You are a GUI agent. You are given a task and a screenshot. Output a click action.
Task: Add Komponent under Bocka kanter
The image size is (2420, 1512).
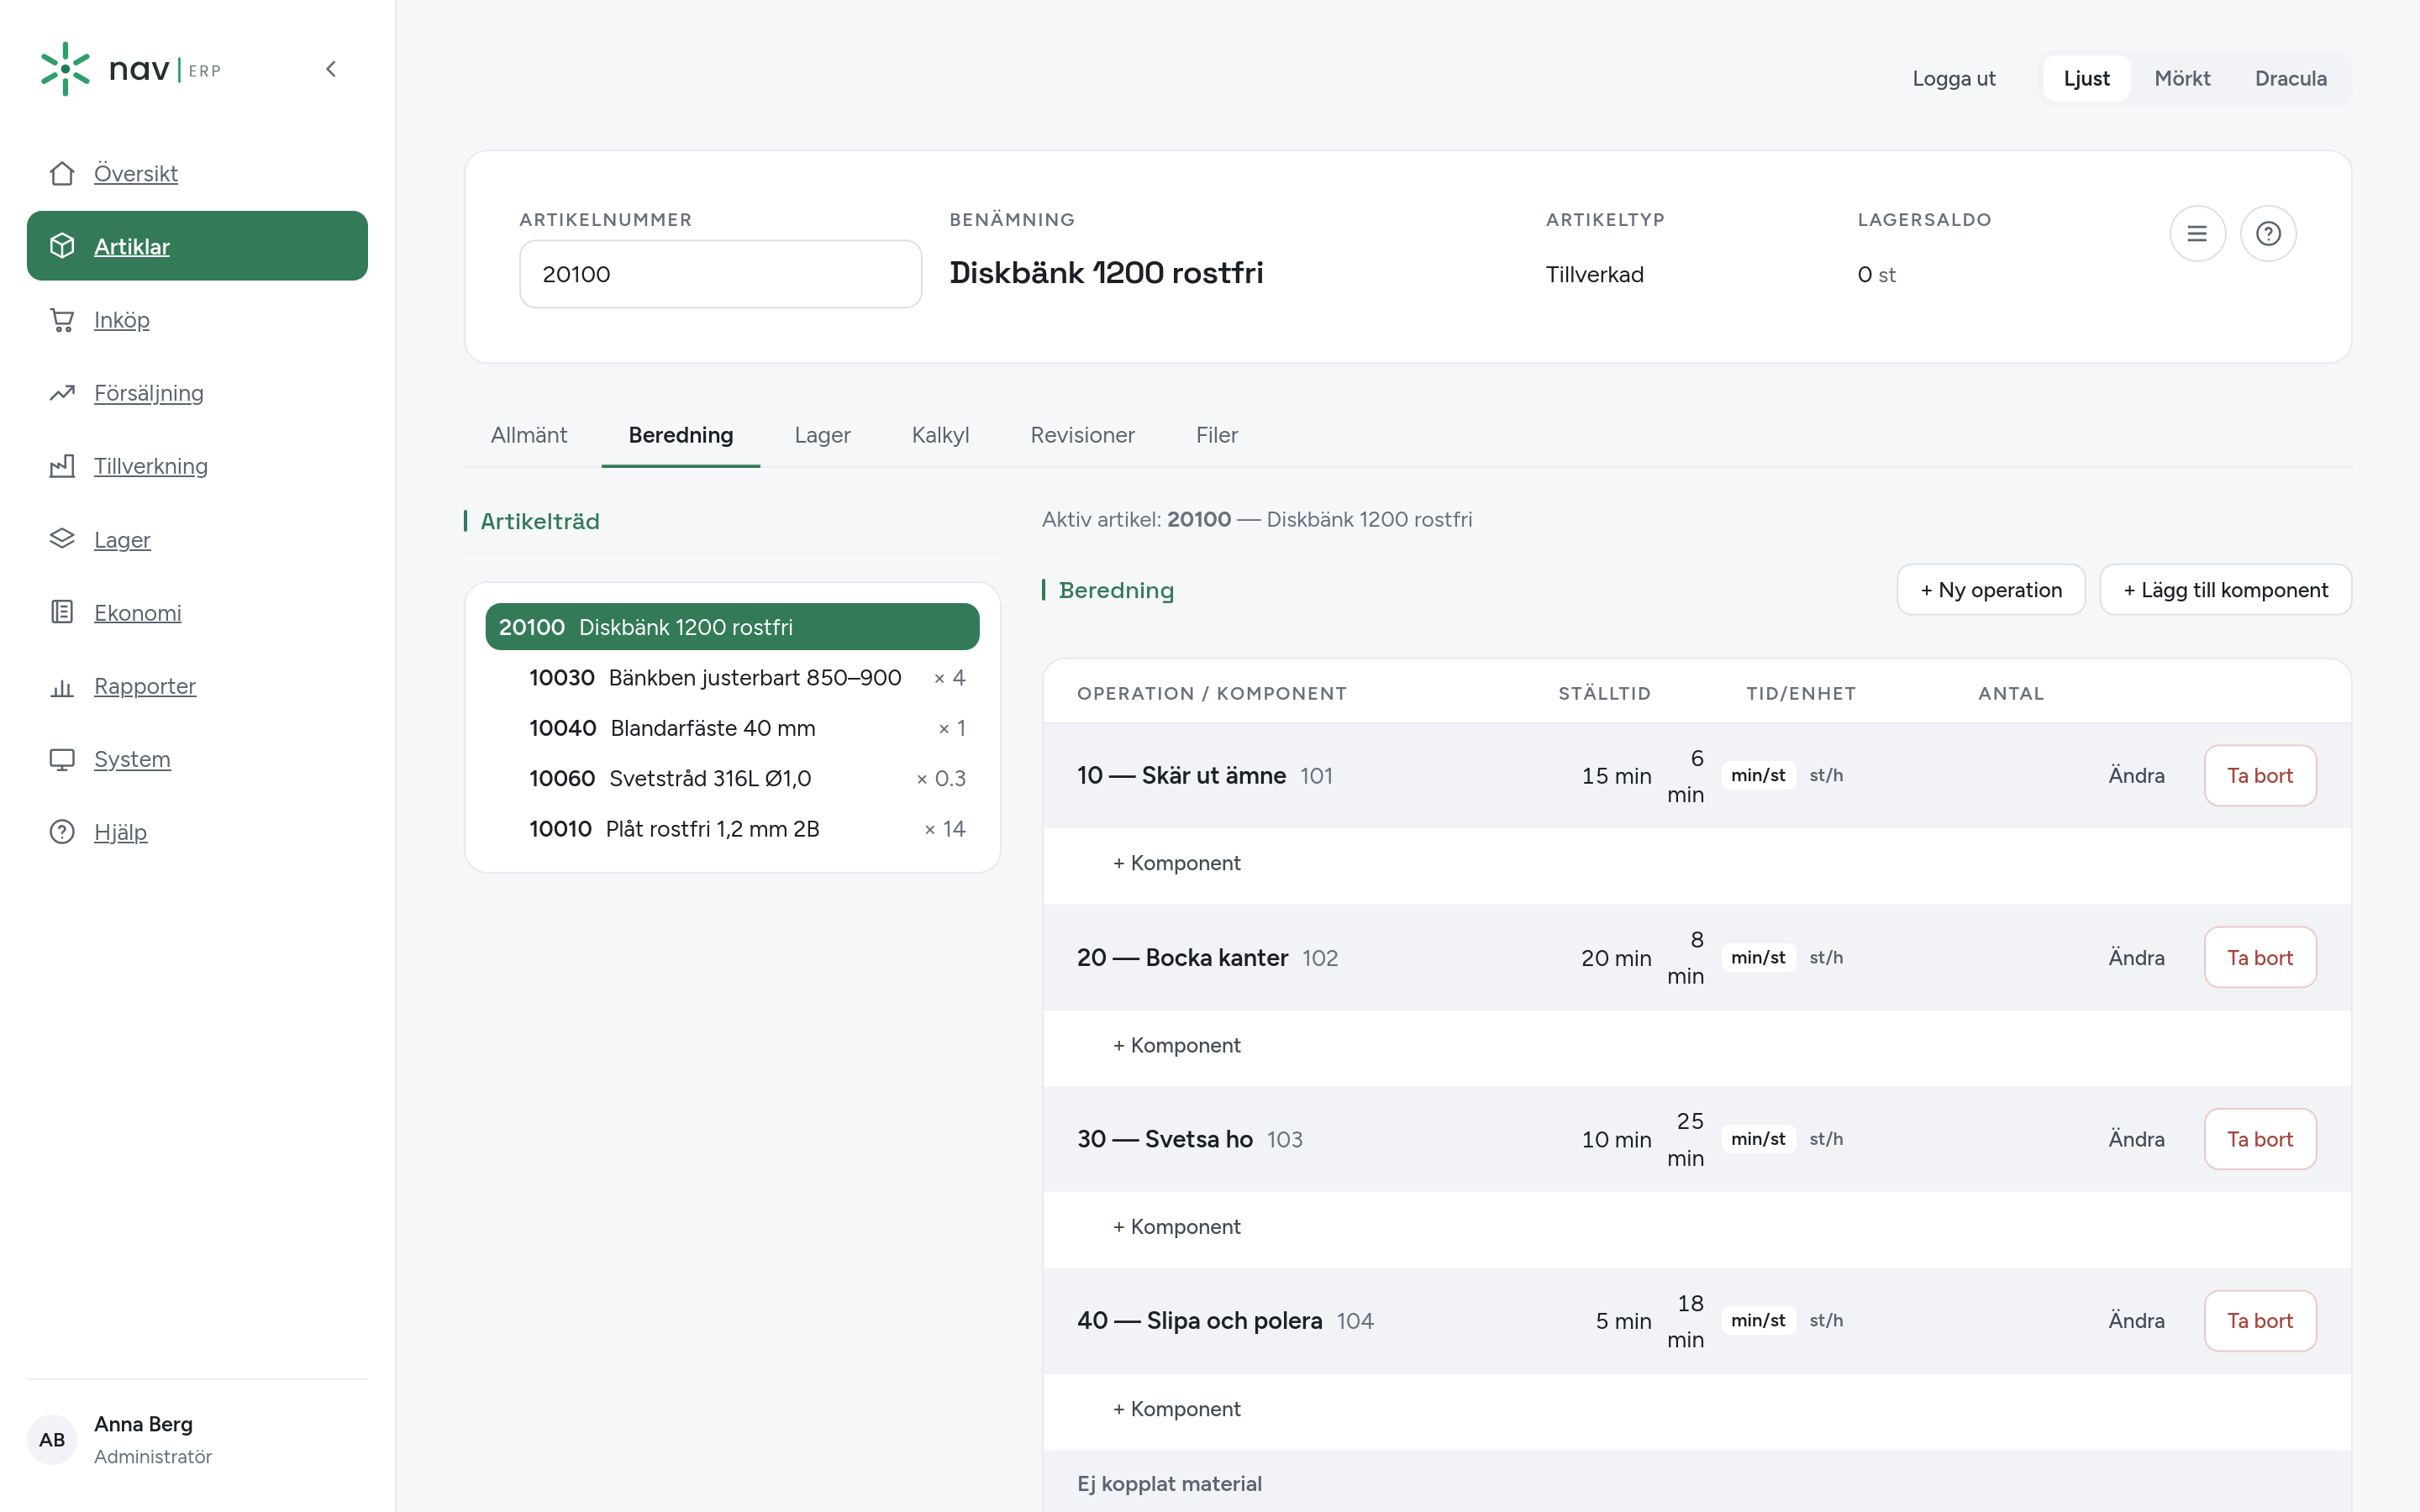click(x=1176, y=1045)
